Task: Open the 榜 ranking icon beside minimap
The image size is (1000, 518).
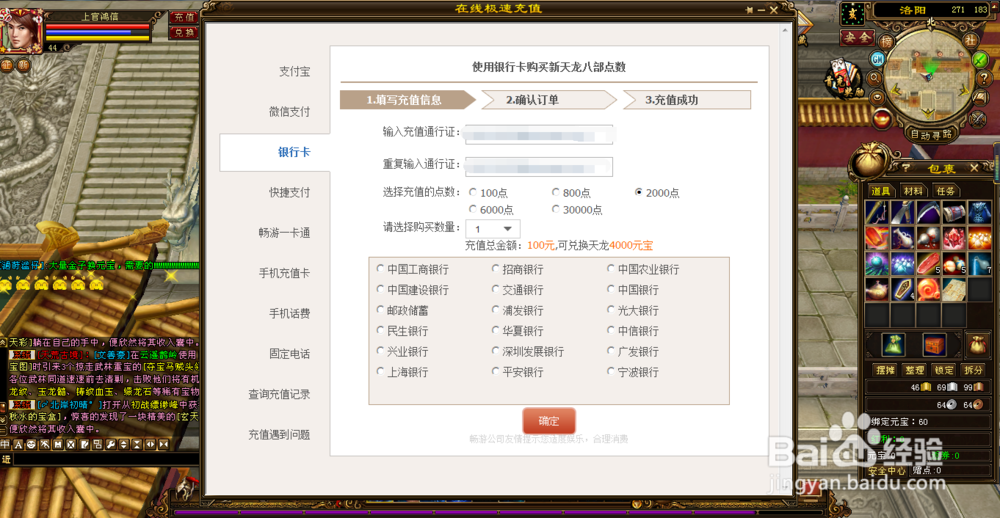Action: point(886,41)
